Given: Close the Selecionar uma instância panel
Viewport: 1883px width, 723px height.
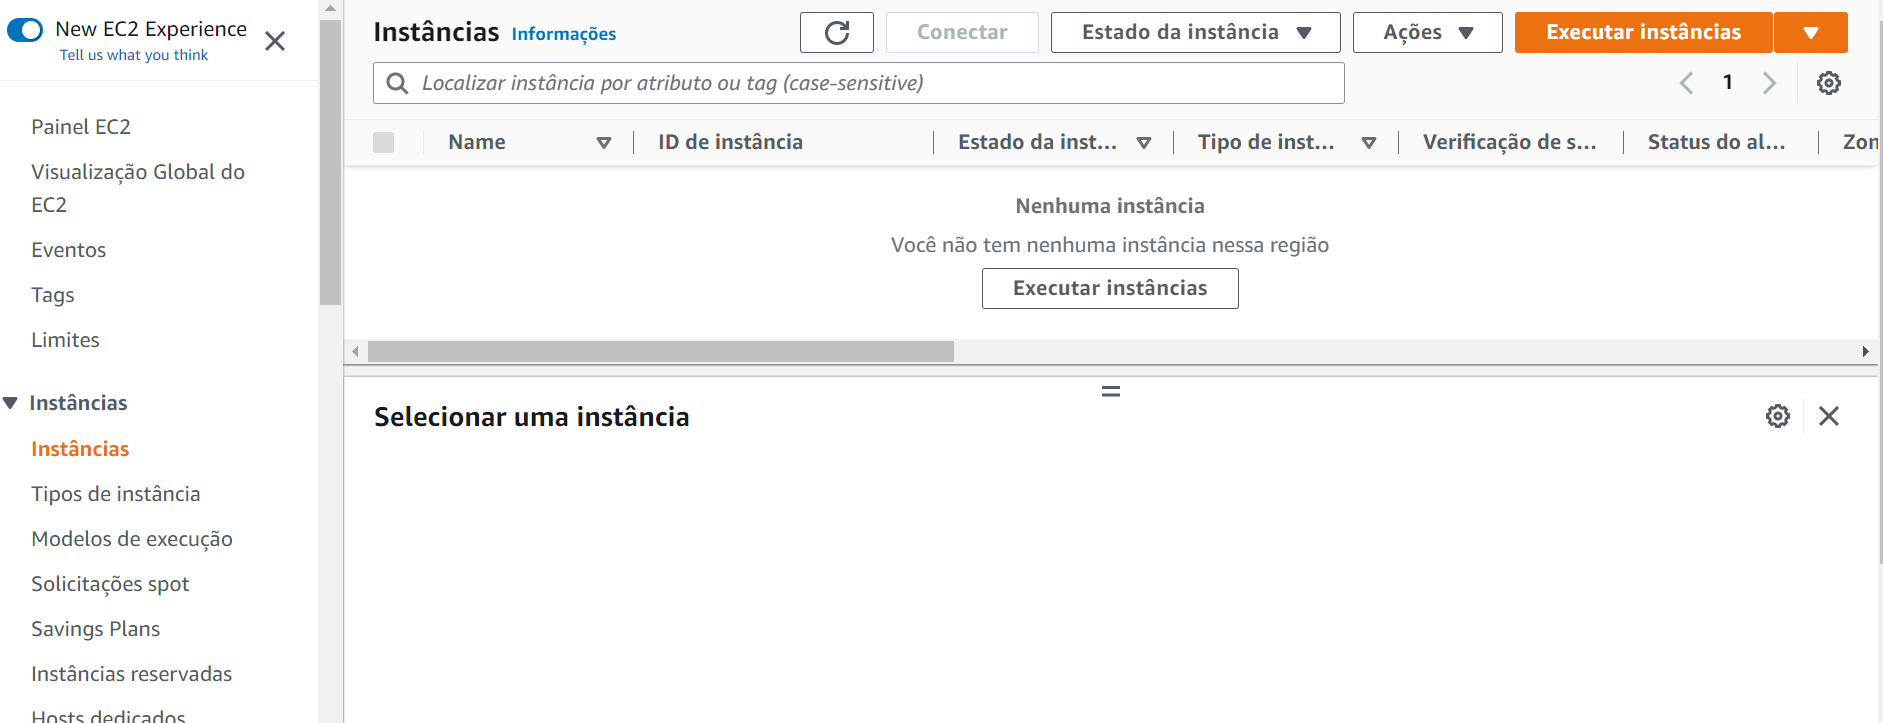Looking at the screenshot, I should click(x=1829, y=416).
